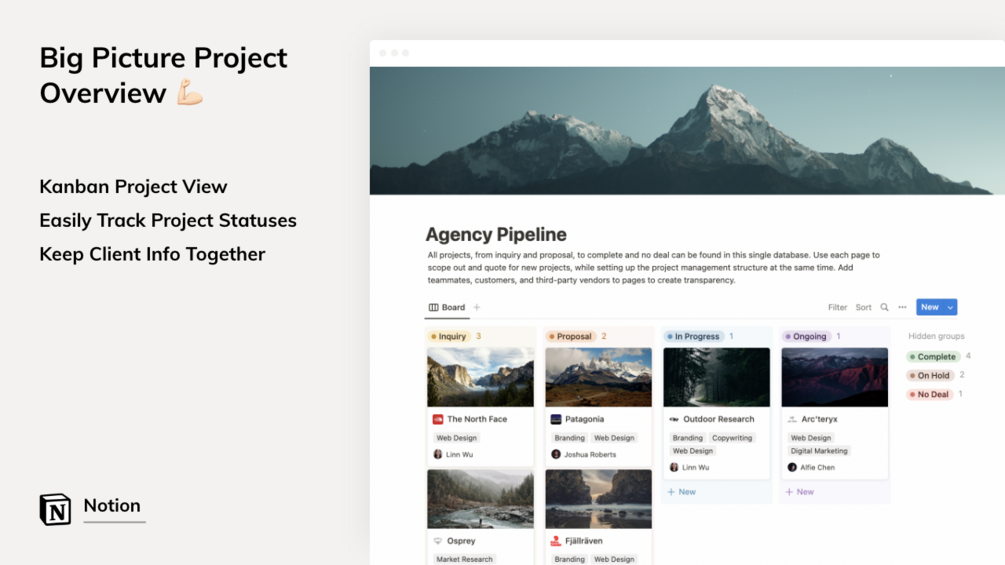Image resolution: width=1005 pixels, height=565 pixels.
Task: Open the Patagonia card title
Action: click(x=585, y=419)
